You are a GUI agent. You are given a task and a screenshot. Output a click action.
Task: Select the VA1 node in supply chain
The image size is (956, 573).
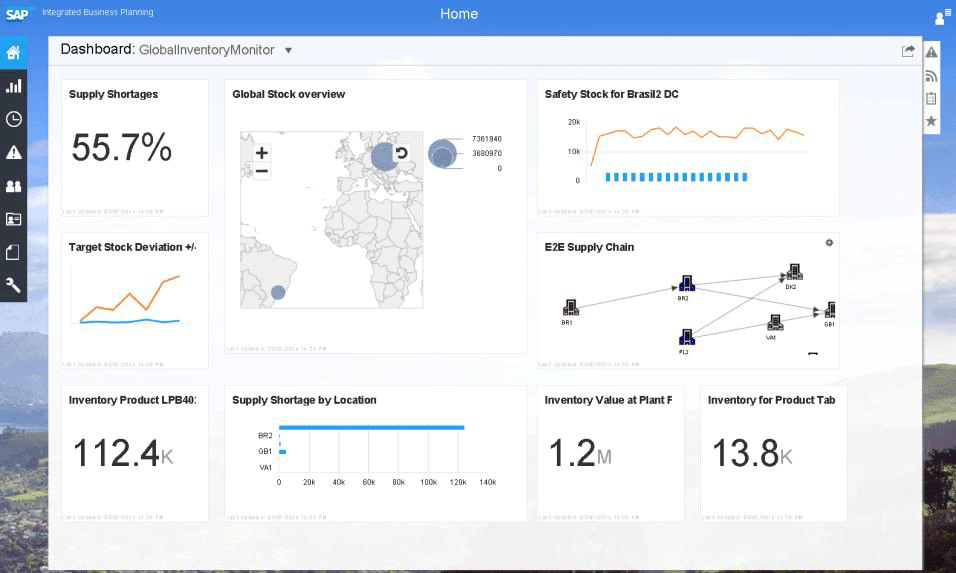(775, 322)
